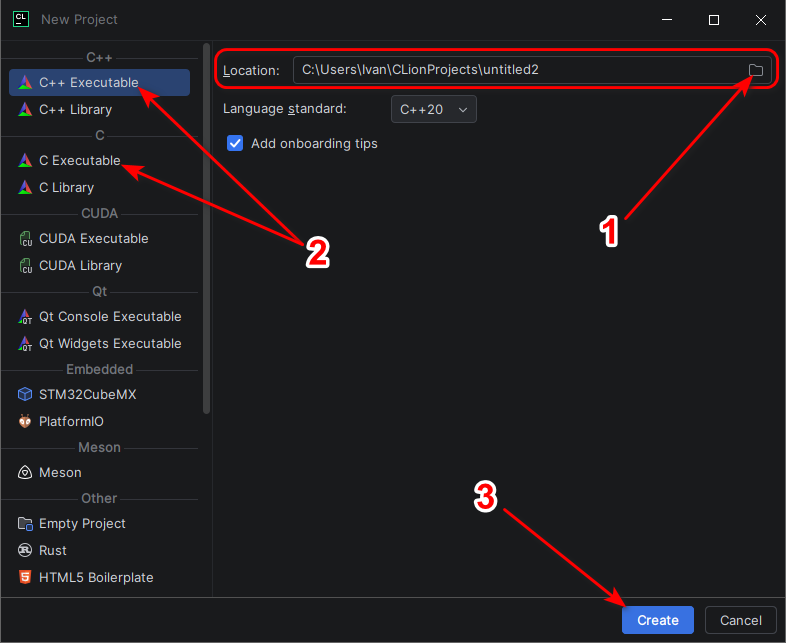Screen dimensions: 786x643
Task: Open the Language standard C++20 dropdown
Action: [434, 109]
